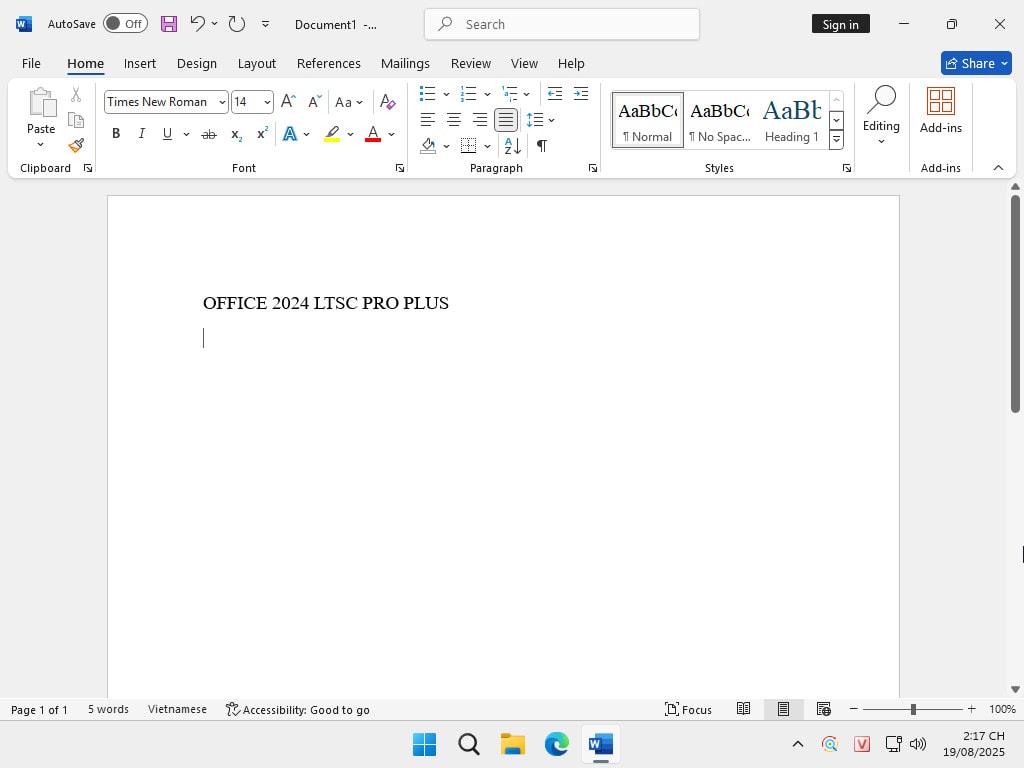Image resolution: width=1024 pixels, height=768 pixels.
Task: Expand Styles gallery More button
Action: pos(837,139)
